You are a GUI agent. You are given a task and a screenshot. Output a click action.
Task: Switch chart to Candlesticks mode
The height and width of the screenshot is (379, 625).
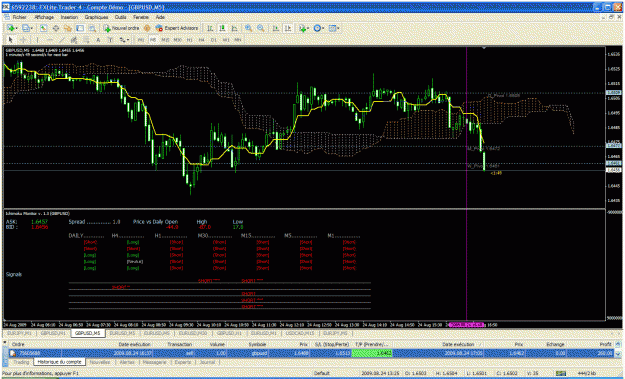pos(222,28)
